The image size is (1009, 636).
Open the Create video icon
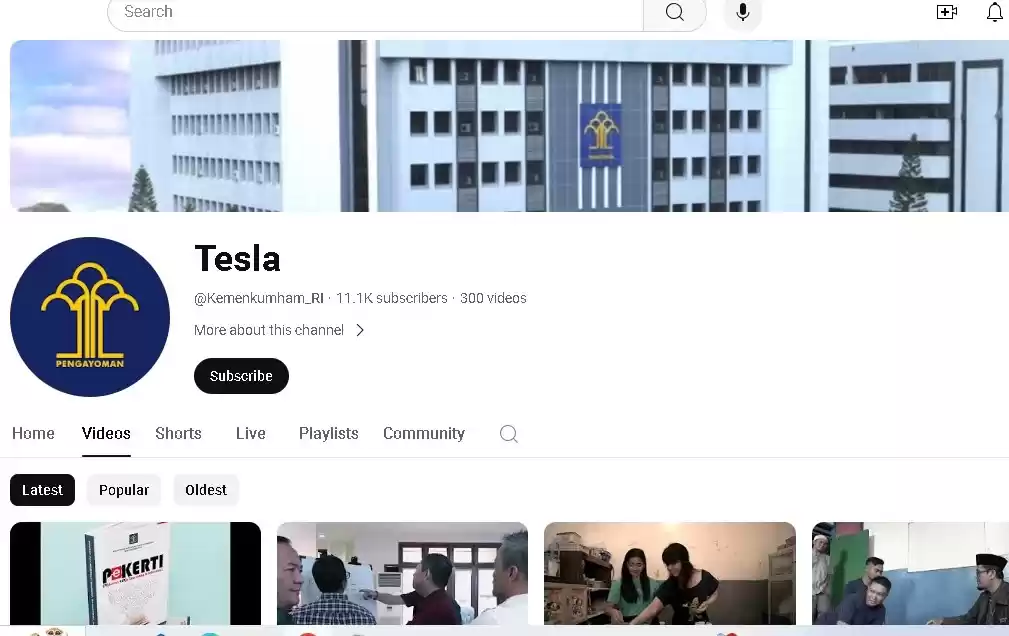pos(947,12)
